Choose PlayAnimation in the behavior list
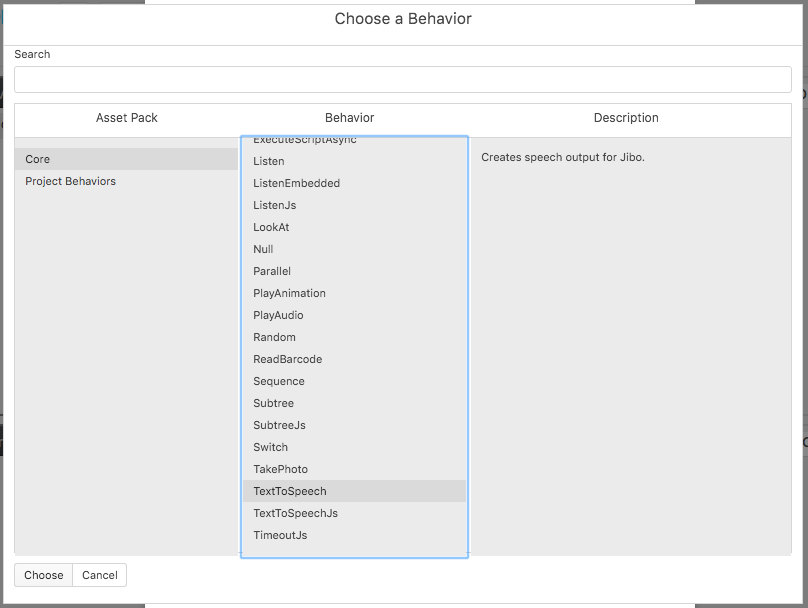Image resolution: width=808 pixels, height=608 pixels. point(289,293)
